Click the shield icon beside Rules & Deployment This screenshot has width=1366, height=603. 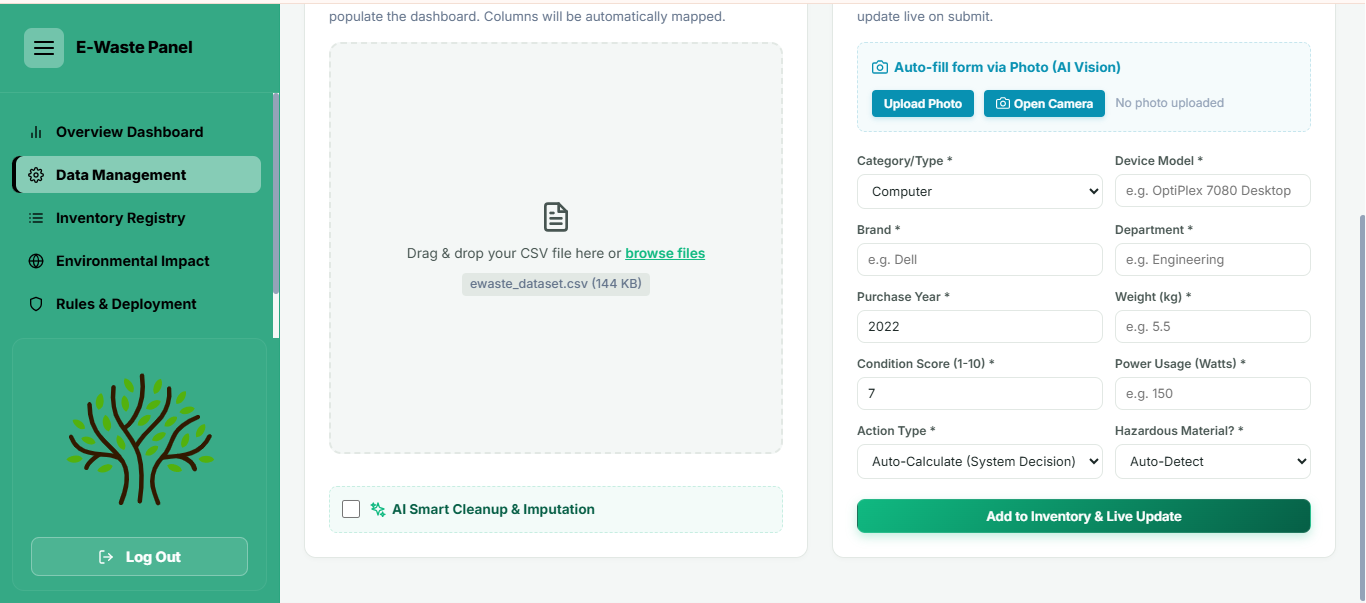[36, 304]
